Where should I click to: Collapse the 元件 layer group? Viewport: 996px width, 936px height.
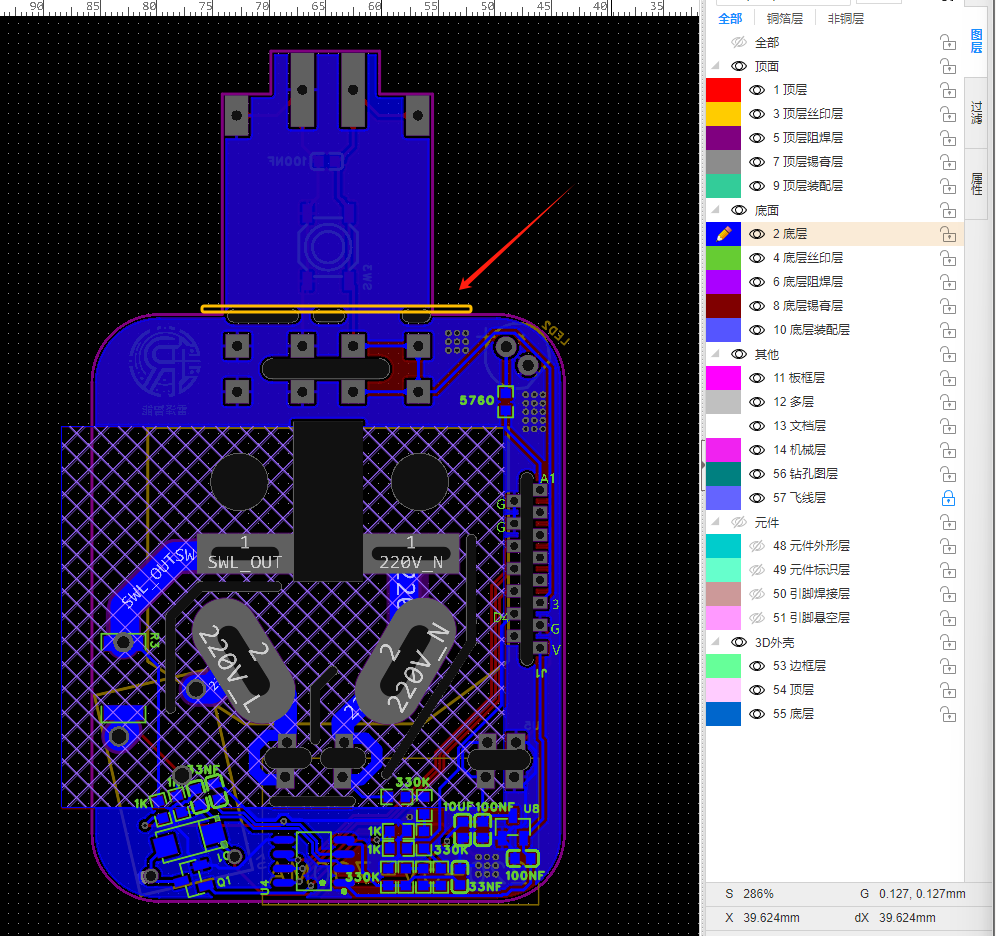click(716, 523)
